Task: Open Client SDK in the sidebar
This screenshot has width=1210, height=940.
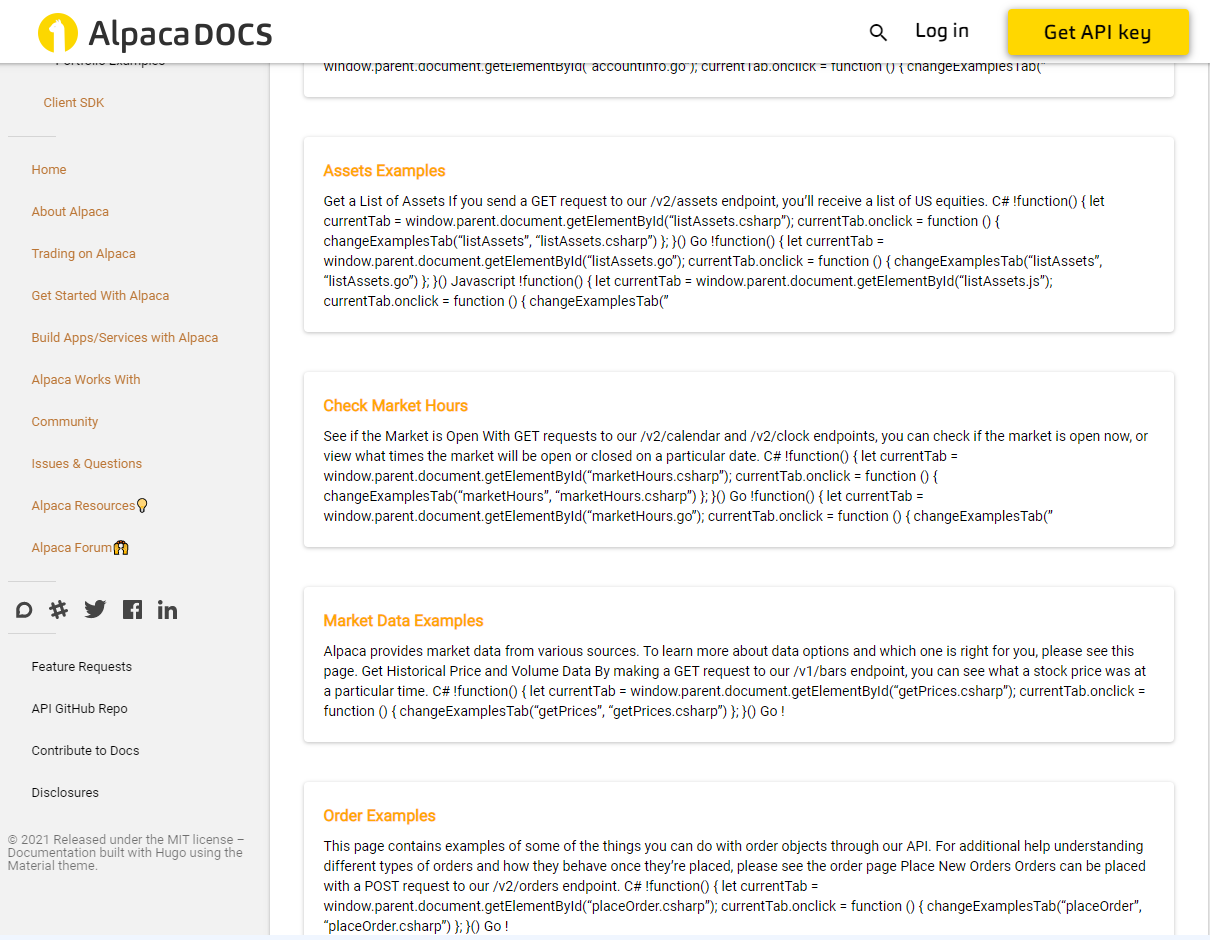Action: 74,103
